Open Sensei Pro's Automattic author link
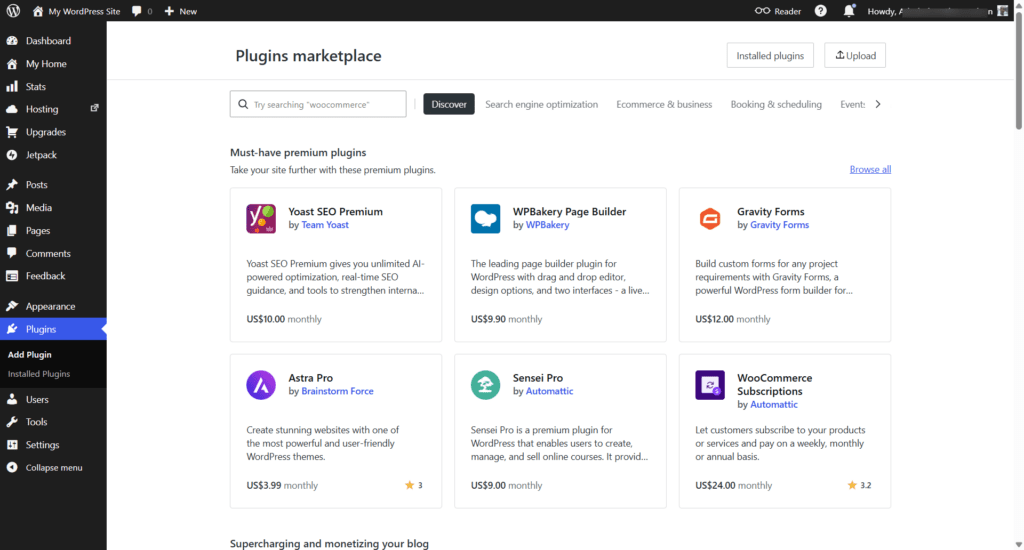 pos(549,391)
